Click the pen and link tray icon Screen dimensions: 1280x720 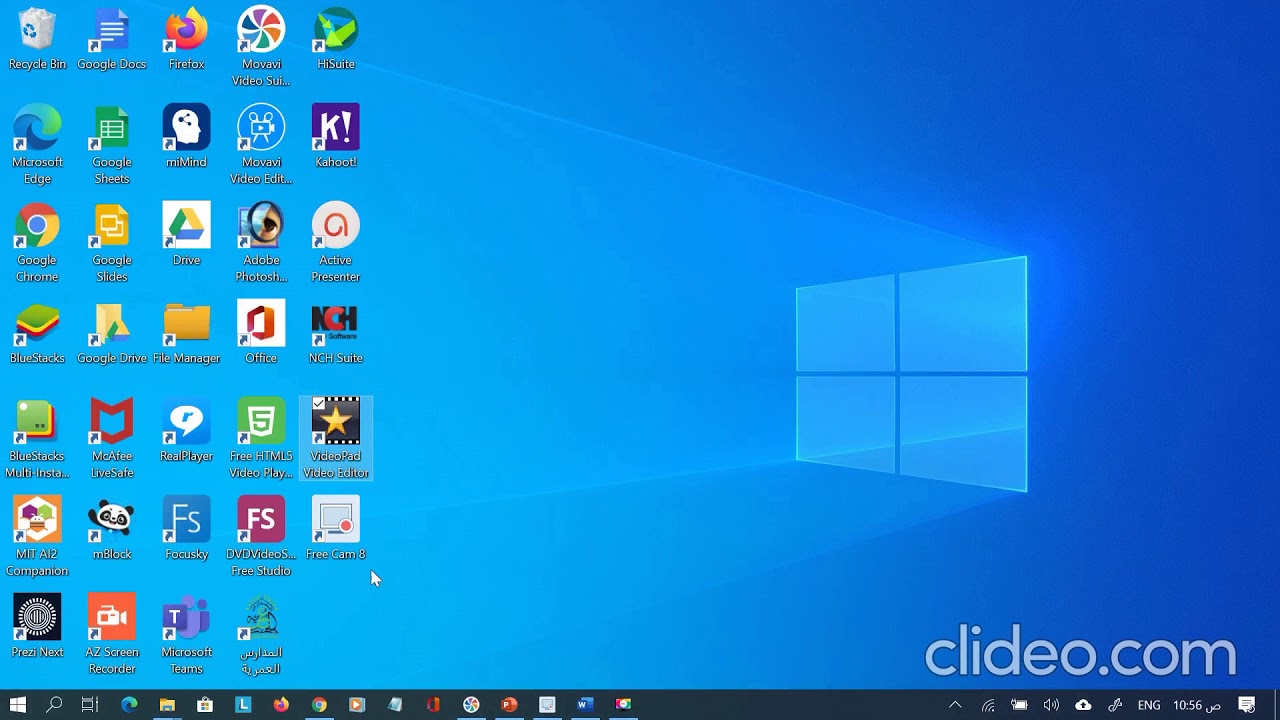(1115, 705)
